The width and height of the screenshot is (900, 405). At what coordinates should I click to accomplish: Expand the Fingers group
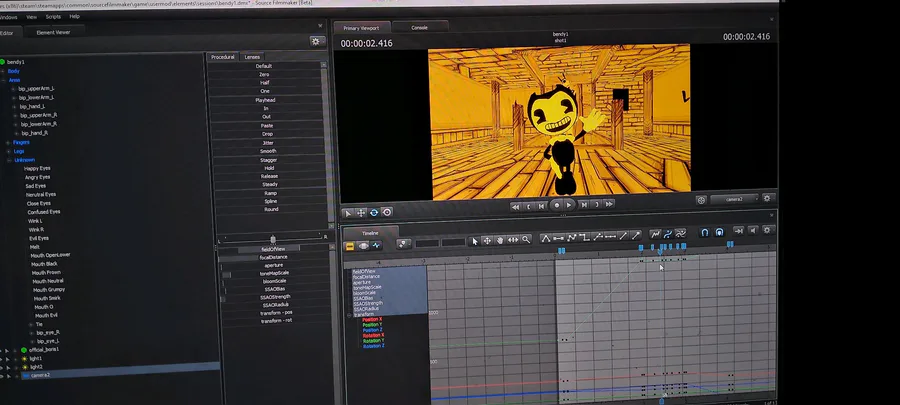pyautogui.click(x=8, y=142)
